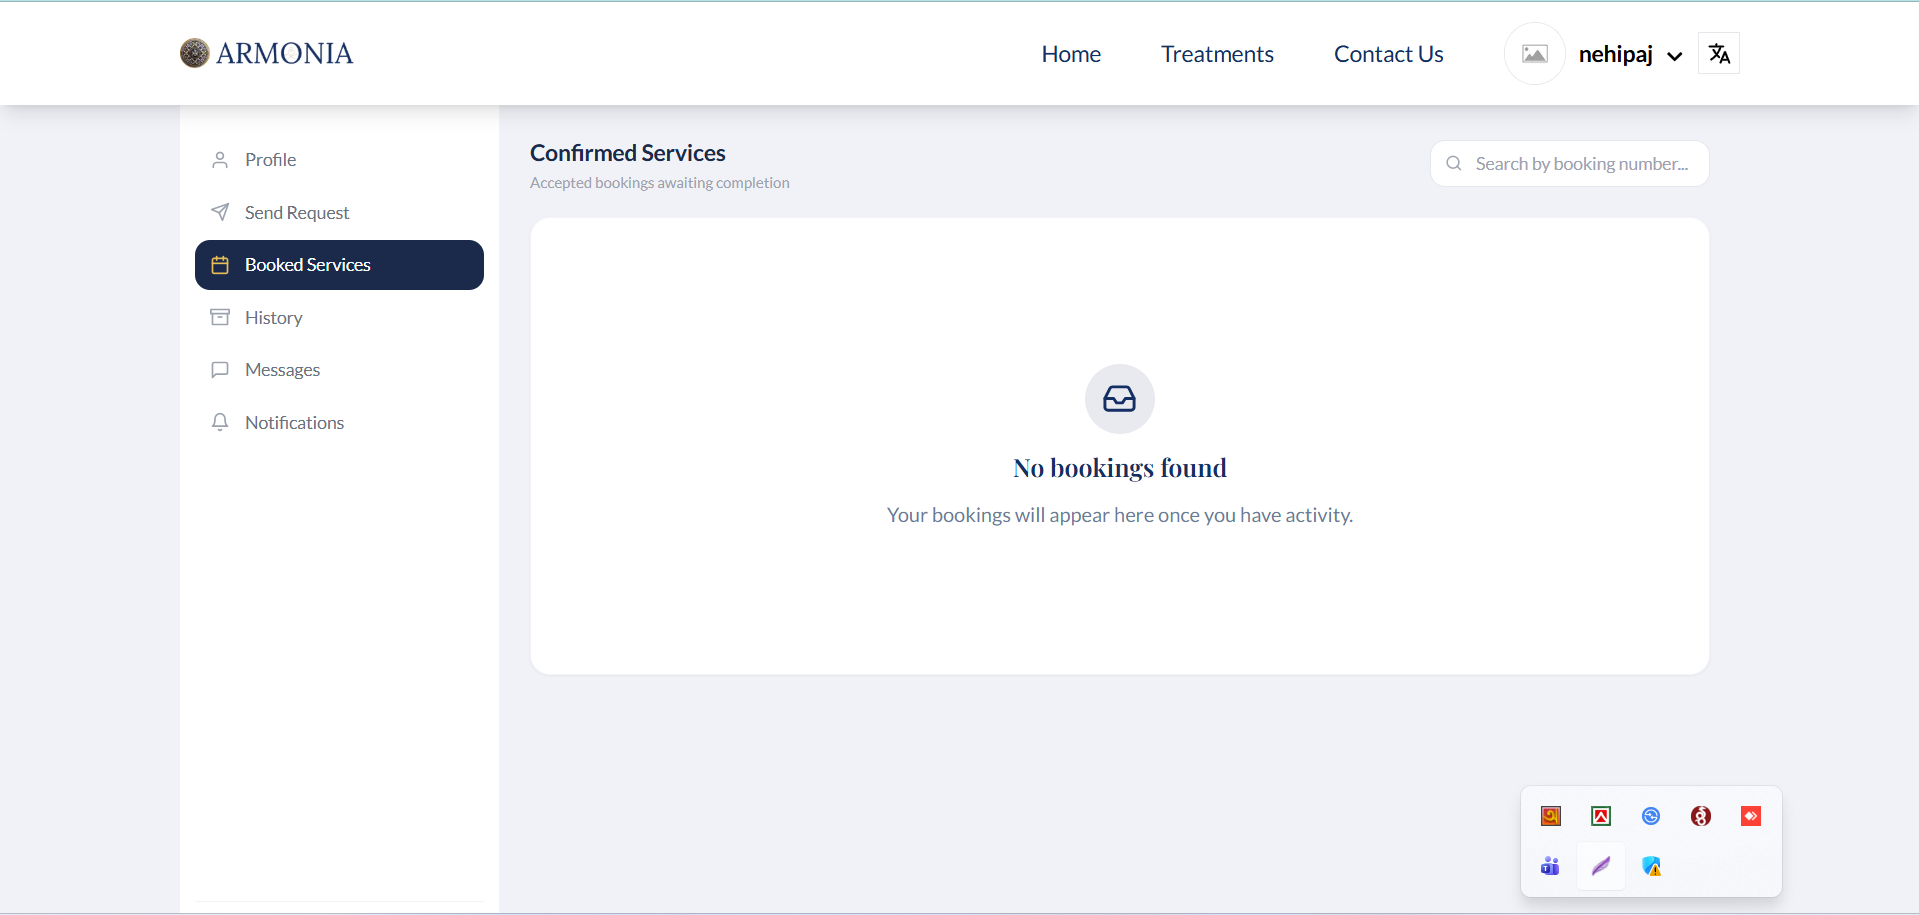Click the Confirmed Services heading

628,153
